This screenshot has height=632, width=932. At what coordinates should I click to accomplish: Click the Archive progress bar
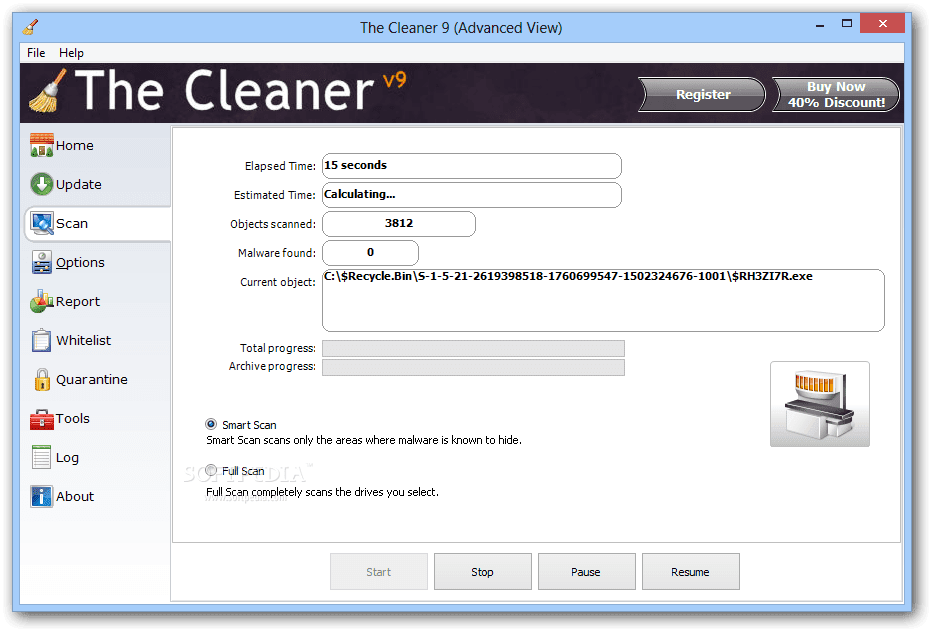473,367
